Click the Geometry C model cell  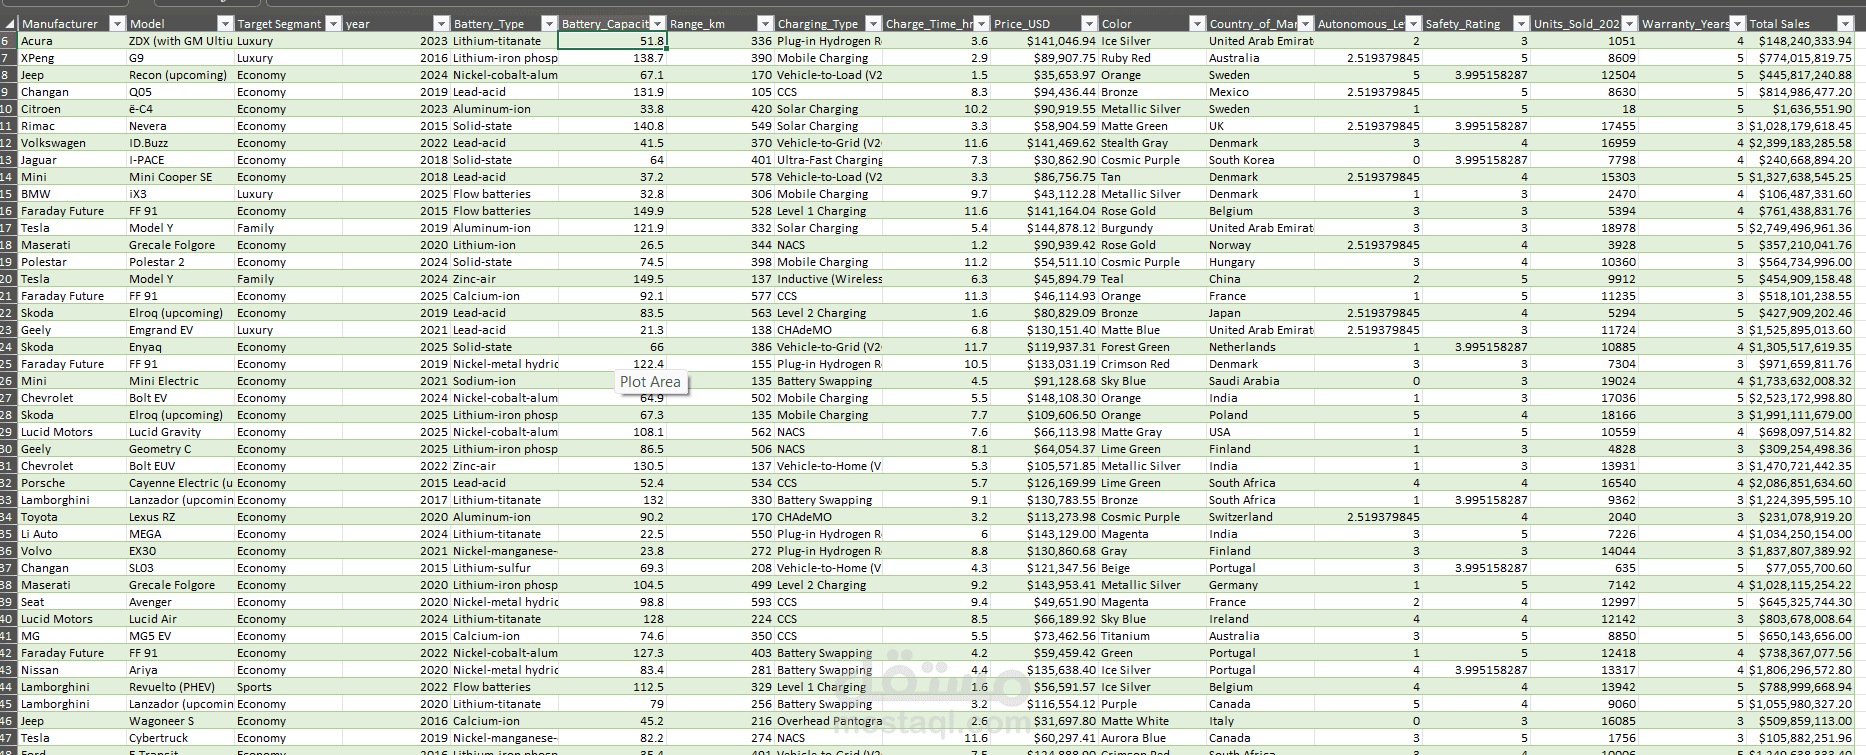pos(180,449)
